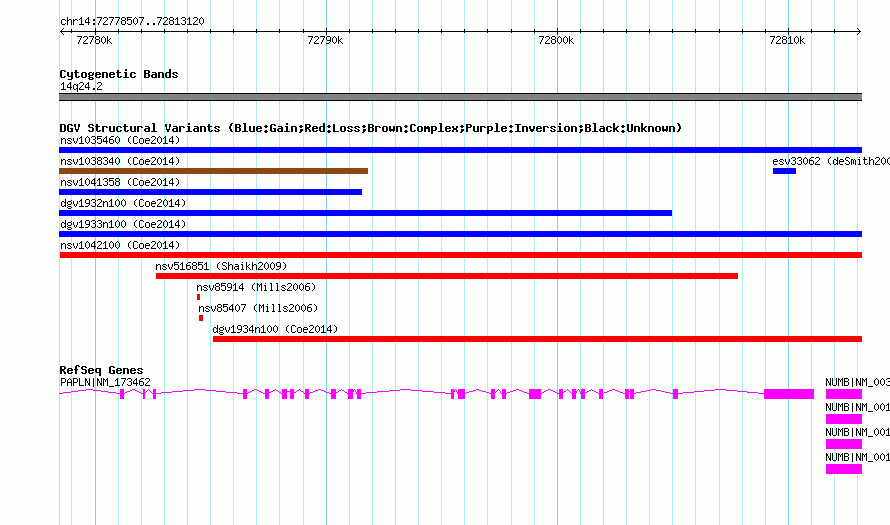The height and width of the screenshot is (525, 890).
Task: Click the nsv1035460 (Coe2014) blue gain bar
Action: pos(460,150)
